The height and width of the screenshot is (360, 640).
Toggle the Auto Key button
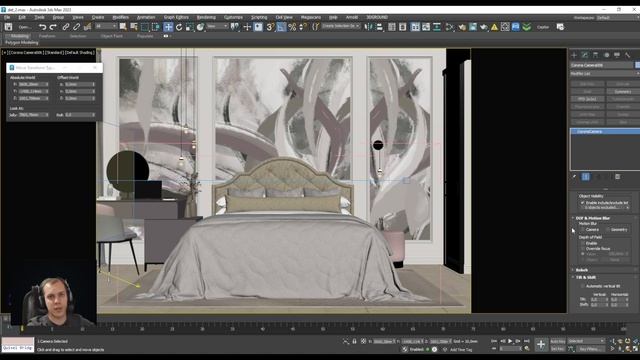pos(558,341)
